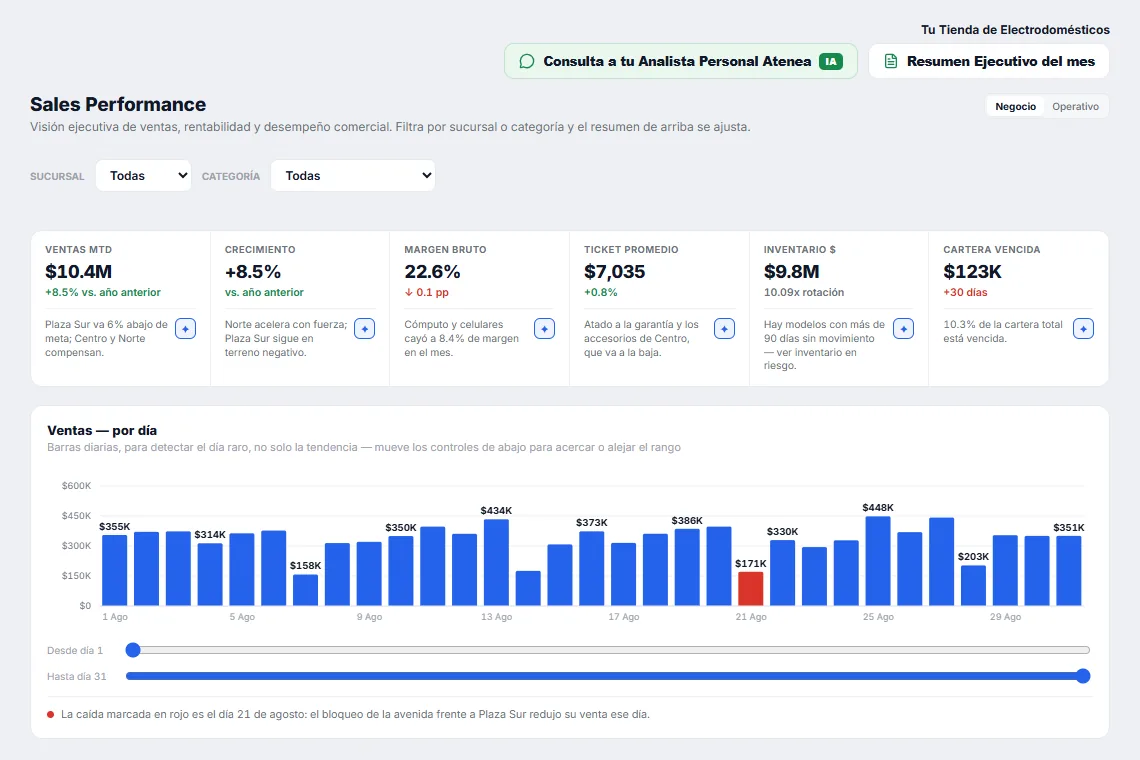
Task: Click document icon on Resumen Ejecutivo button
Action: coord(891,62)
